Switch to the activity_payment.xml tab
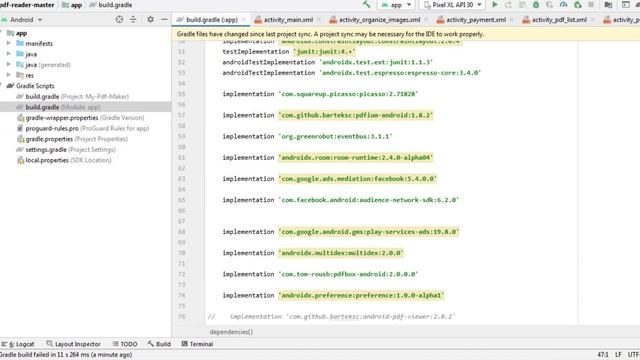Viewport: 640px width, 360px height. tap(476, 20)
